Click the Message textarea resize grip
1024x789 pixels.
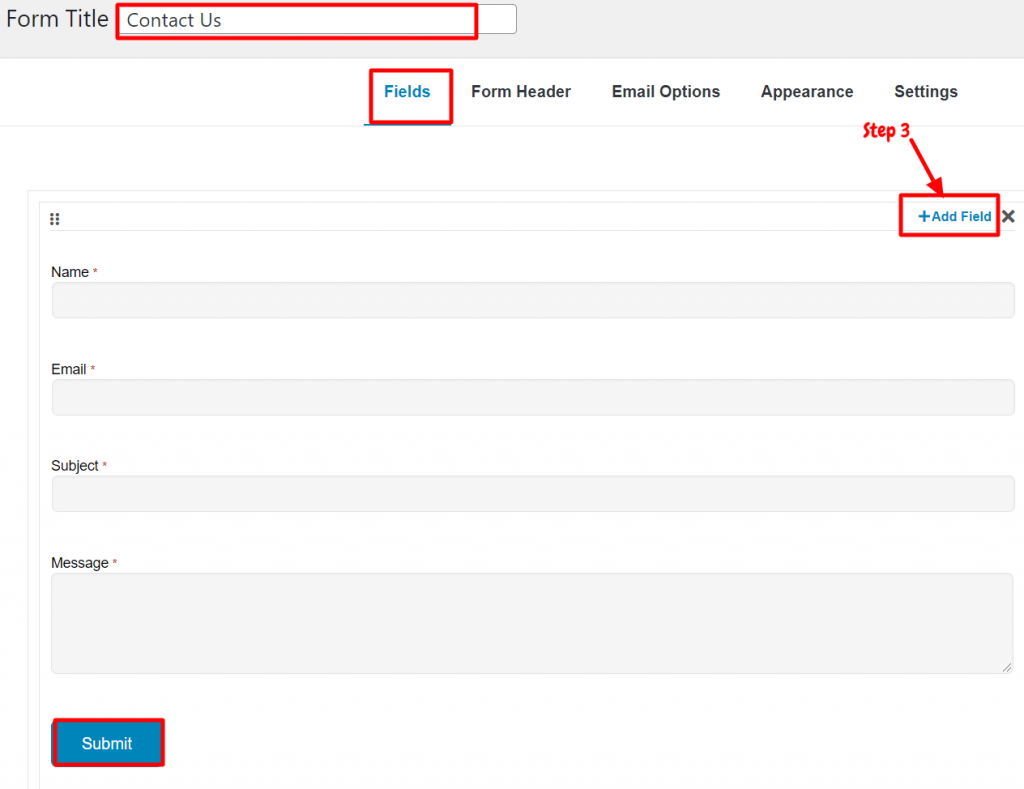point(1006,667)
